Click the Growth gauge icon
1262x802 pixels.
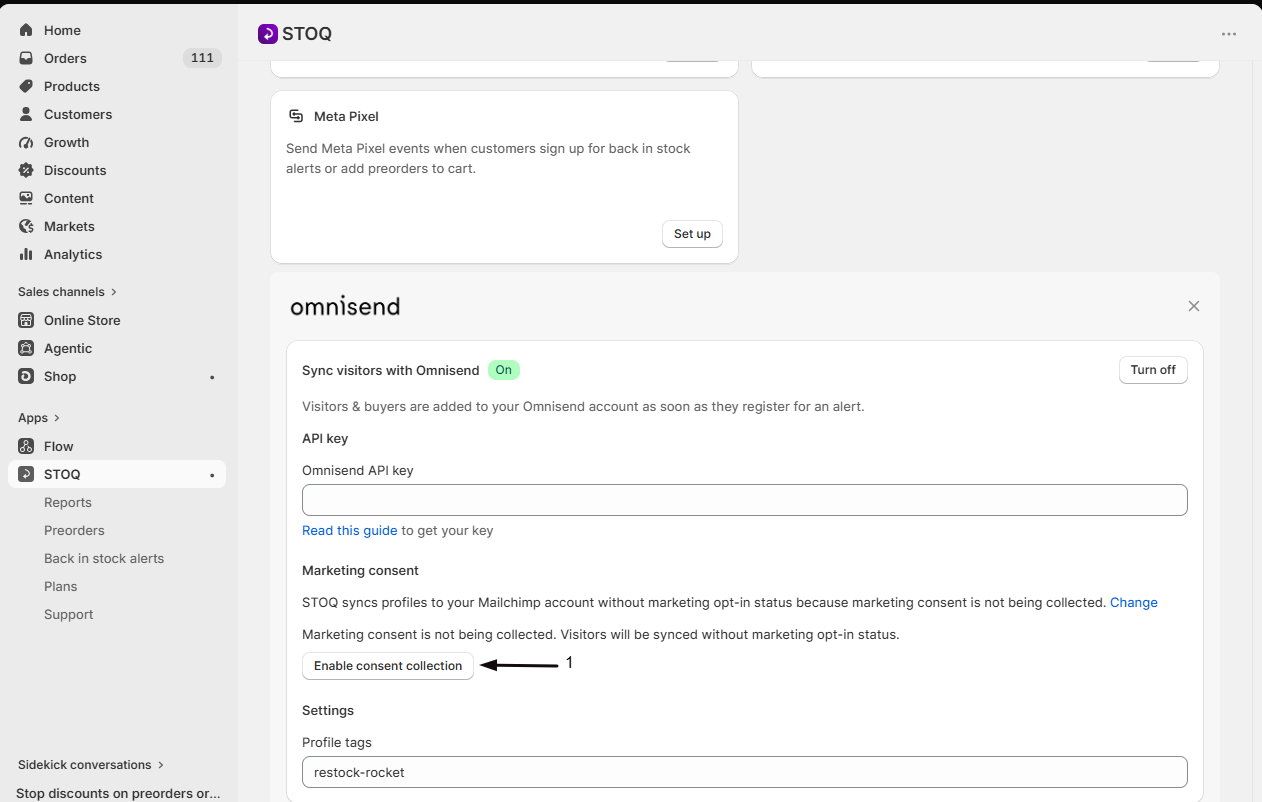pyautogui.click(x=26, y=142)
